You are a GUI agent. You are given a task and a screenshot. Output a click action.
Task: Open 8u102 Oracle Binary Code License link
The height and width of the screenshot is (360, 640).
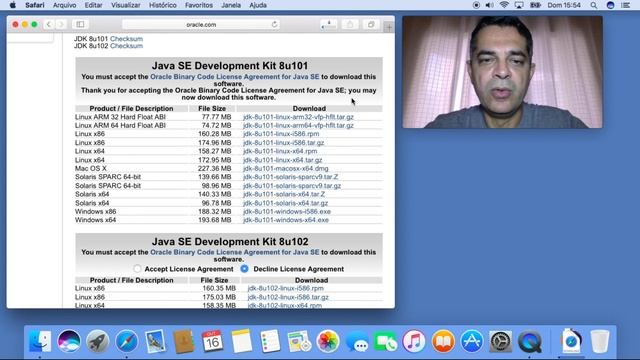click(235, 252)
